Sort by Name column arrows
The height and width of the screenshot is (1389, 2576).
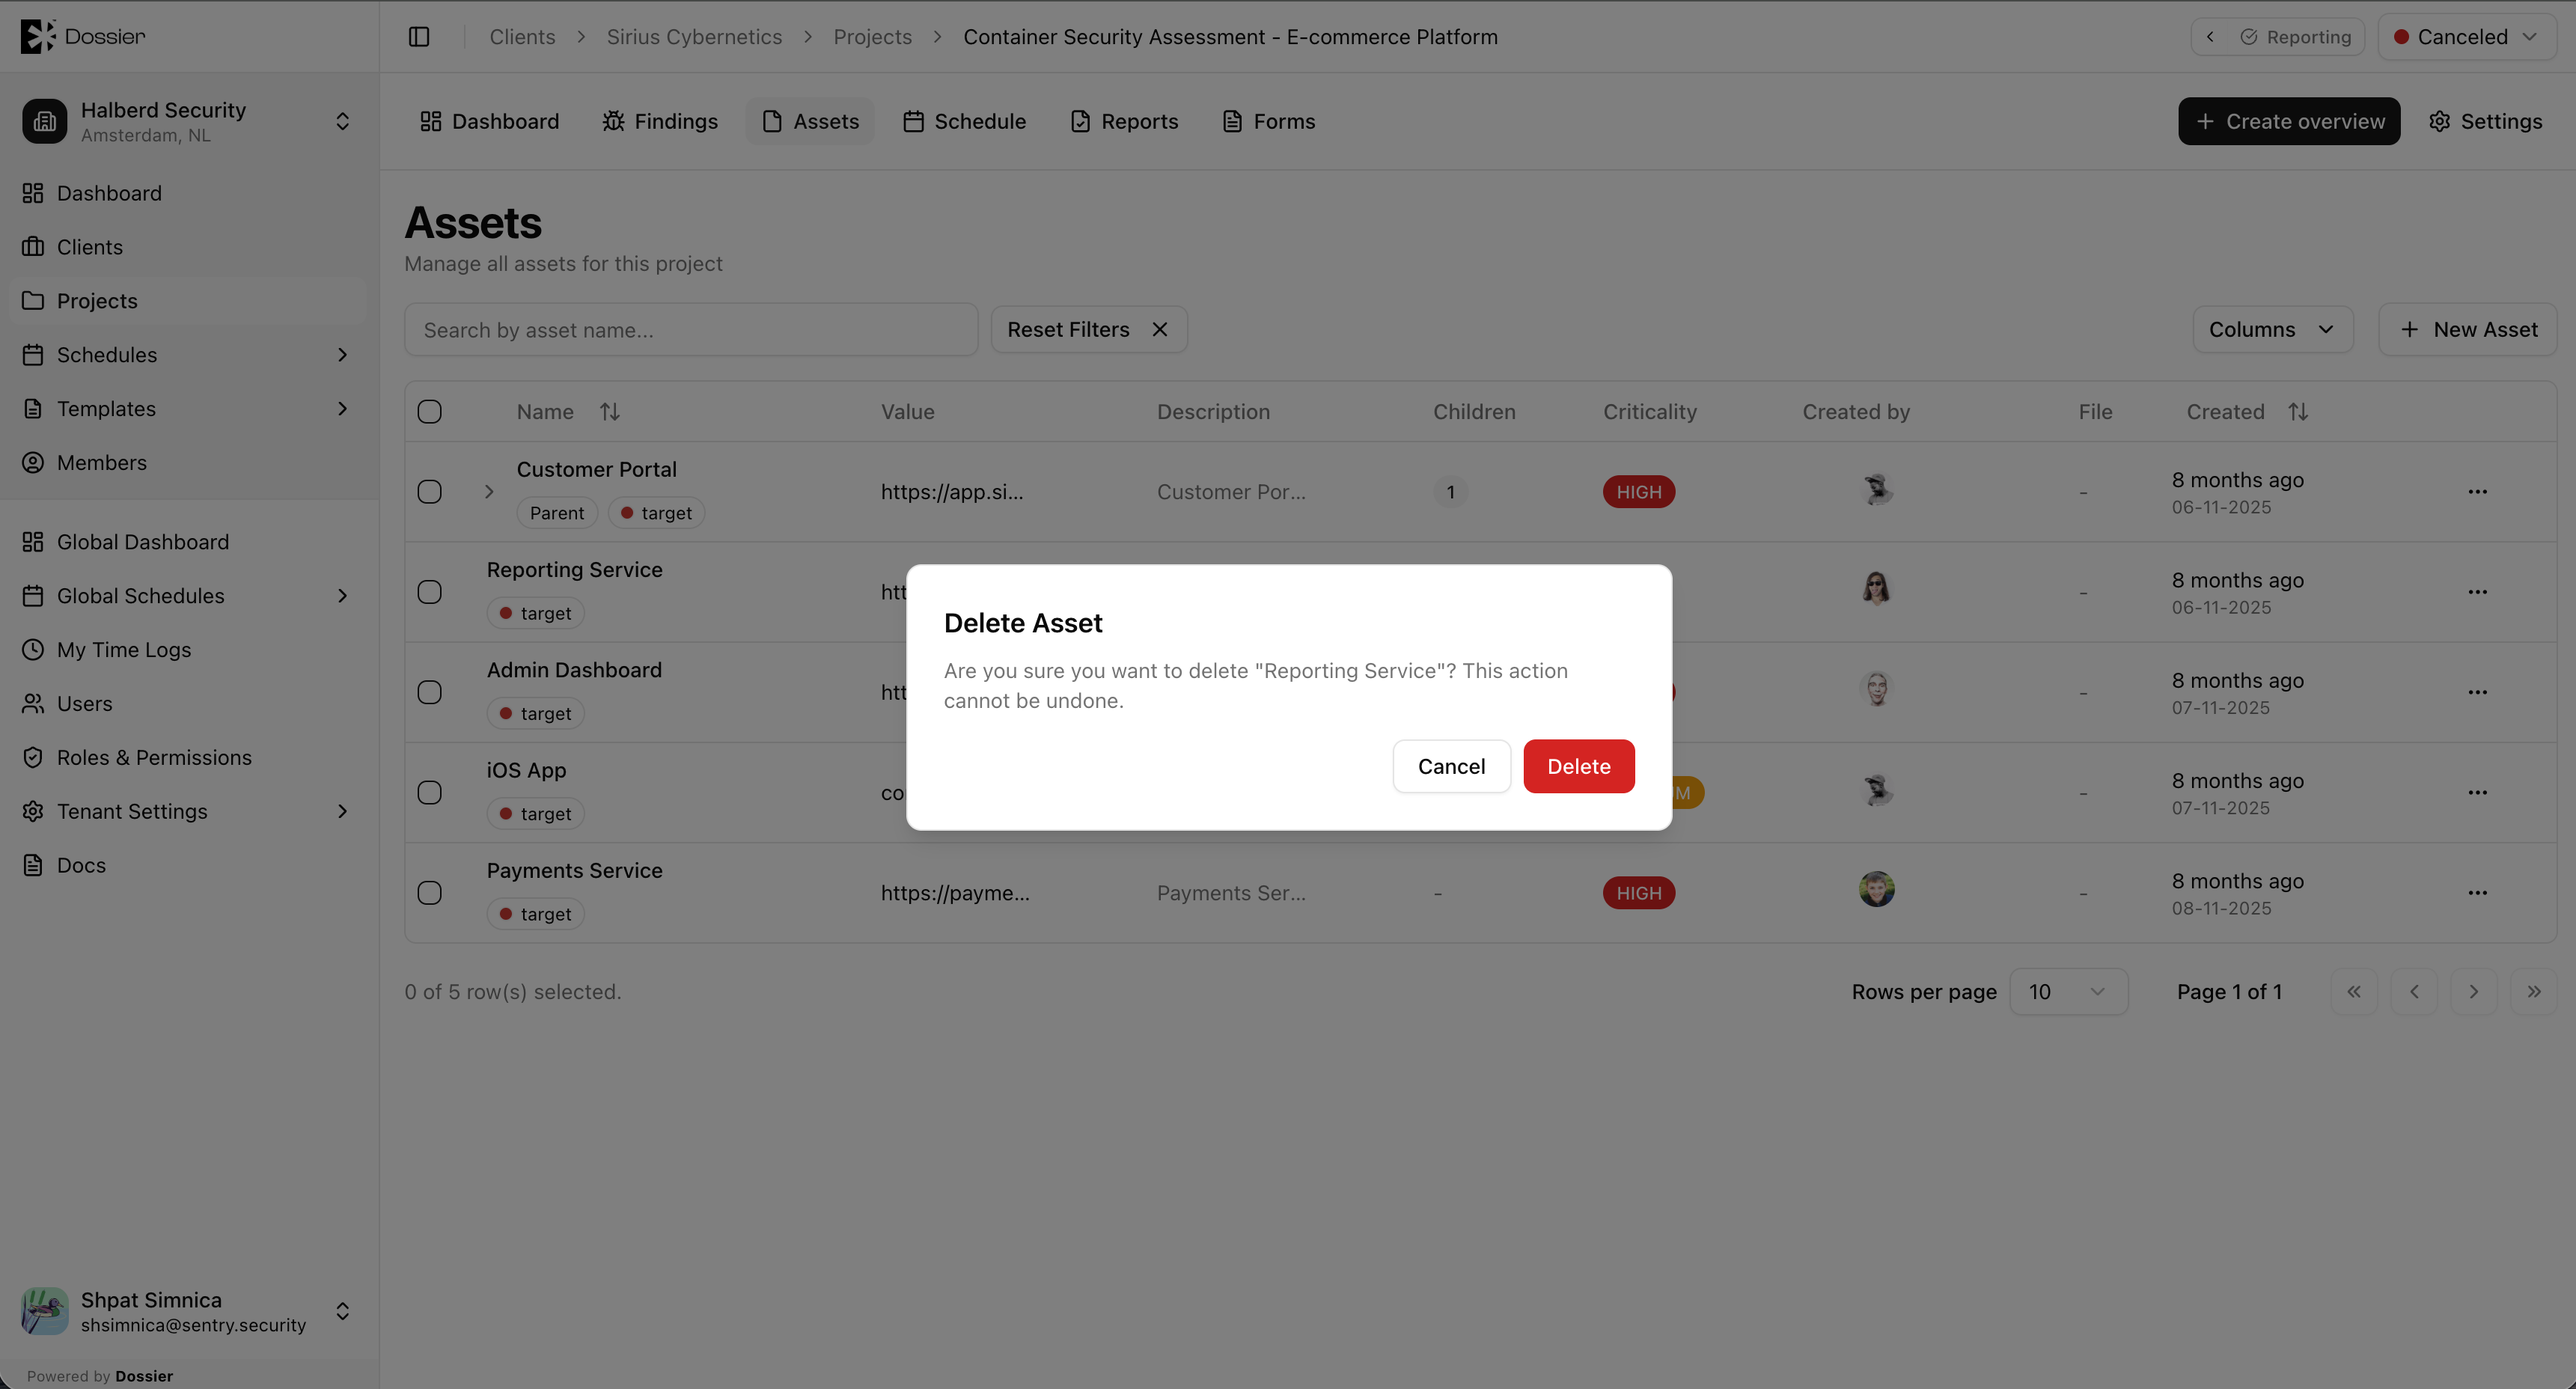tap(610, 411)
